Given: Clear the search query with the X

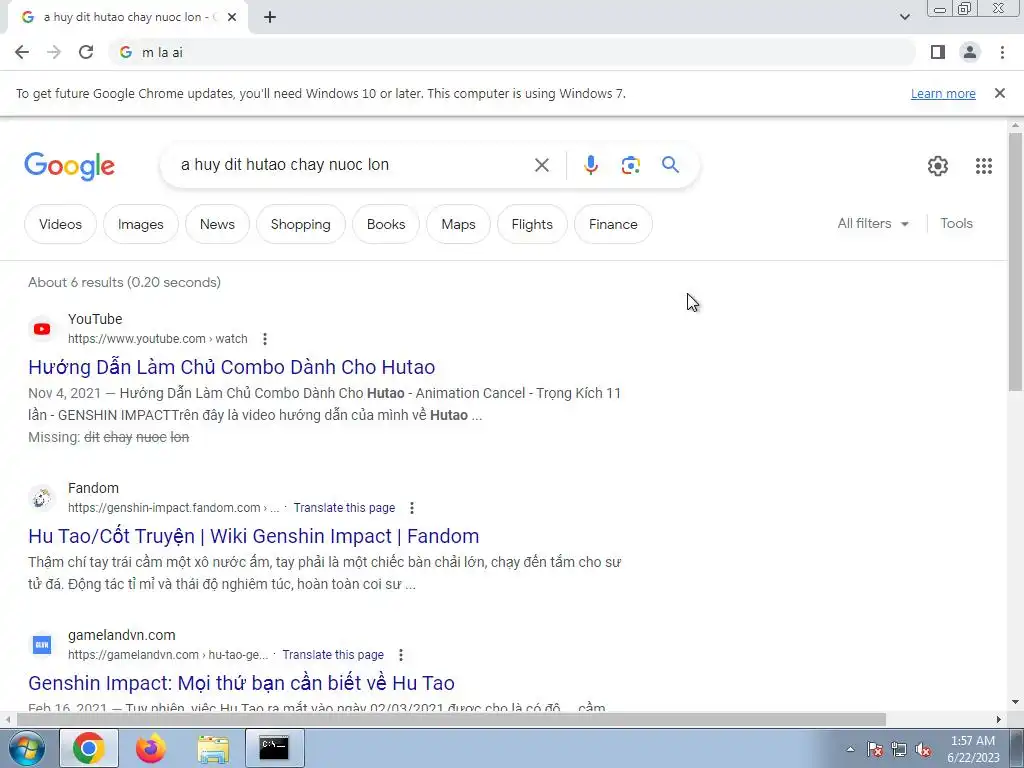Looking at the screenshot, I should [541, 165].
